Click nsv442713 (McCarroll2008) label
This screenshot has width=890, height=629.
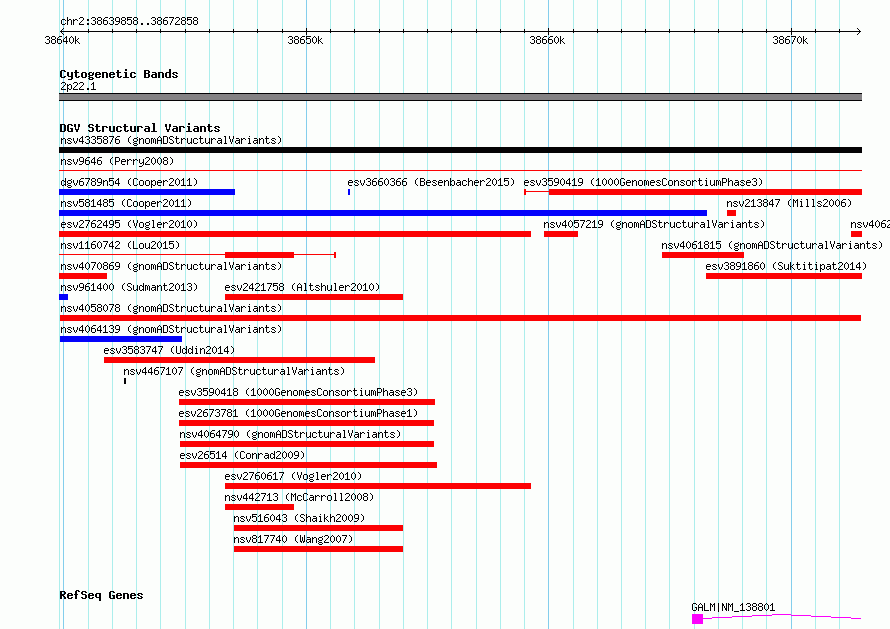[299, 497]
